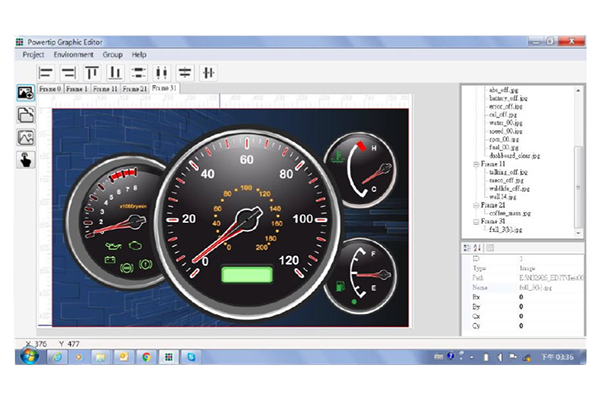Open Google Chrome from the taskbar

(x=146, y=357)
